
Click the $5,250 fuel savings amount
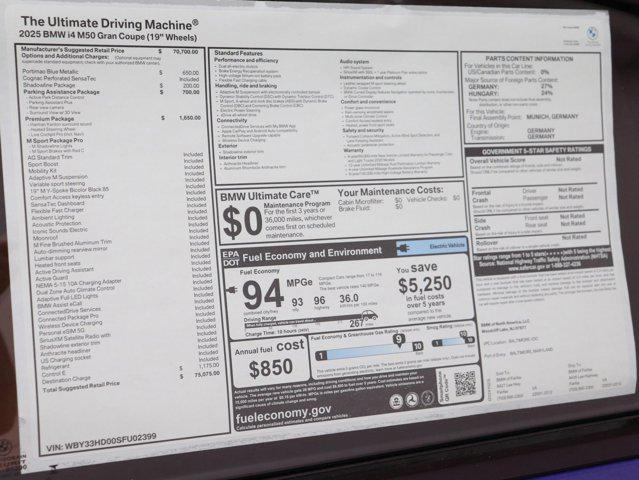[425, 284]
